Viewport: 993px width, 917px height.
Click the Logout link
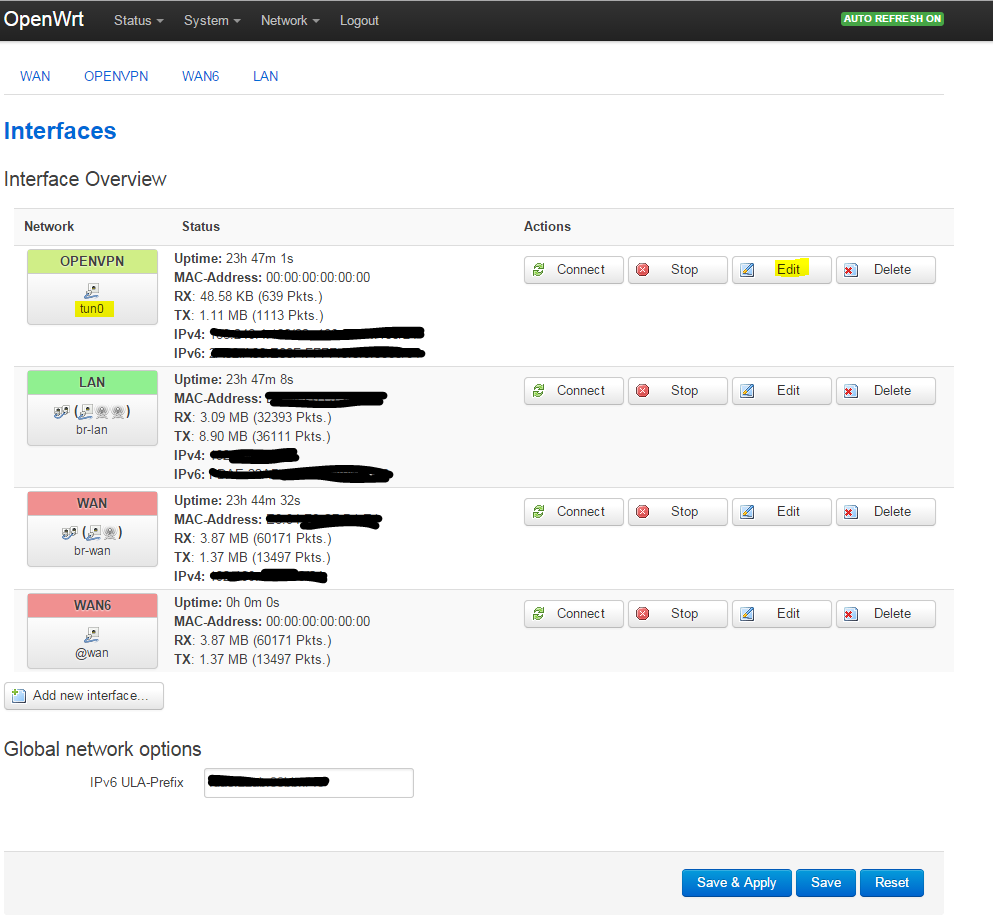click(359, 21)
